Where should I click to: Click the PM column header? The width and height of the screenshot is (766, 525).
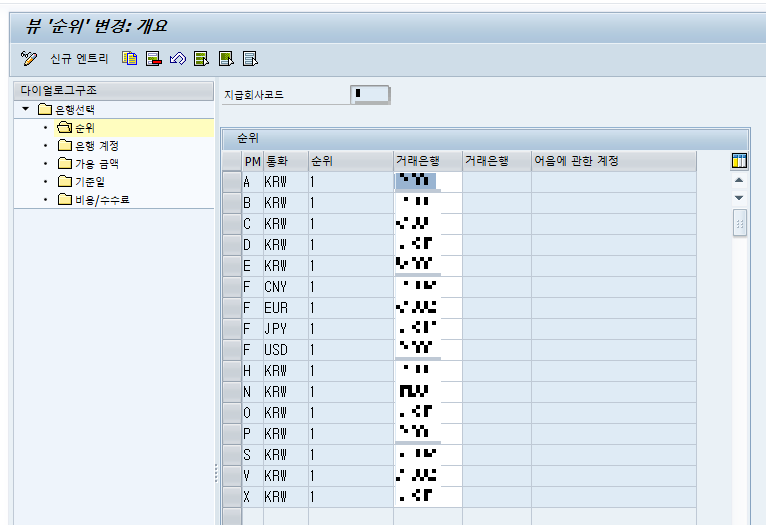click(x=253, y=161)
